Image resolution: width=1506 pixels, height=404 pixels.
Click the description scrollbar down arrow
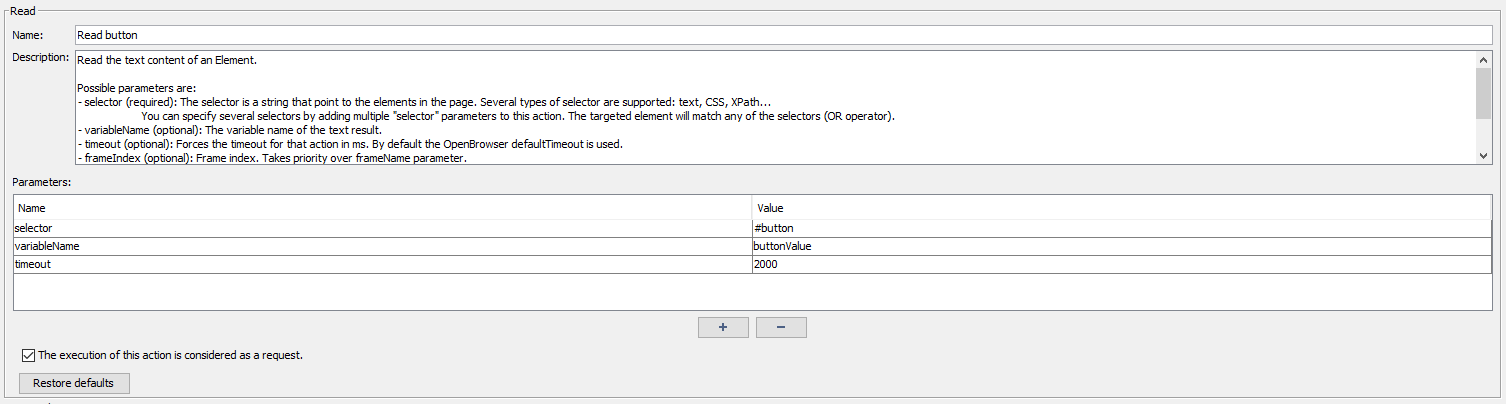(x=1483, y=155)
